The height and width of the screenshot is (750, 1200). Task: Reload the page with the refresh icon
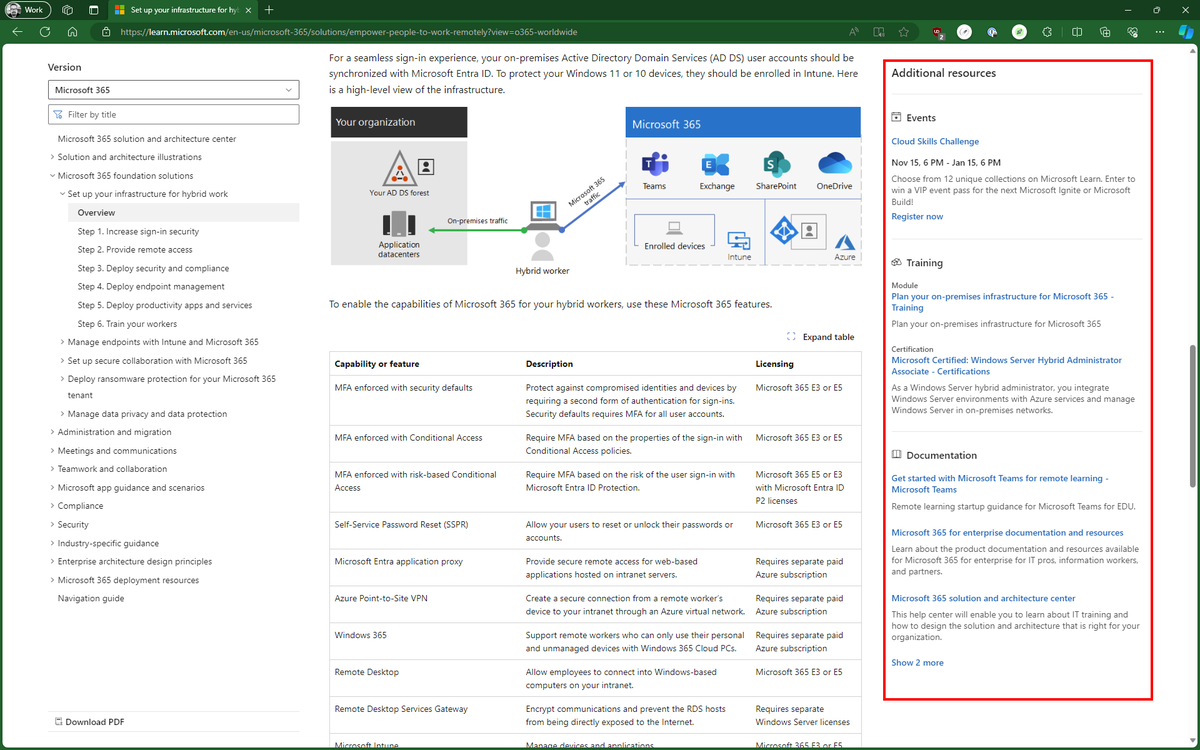(45, 31)
